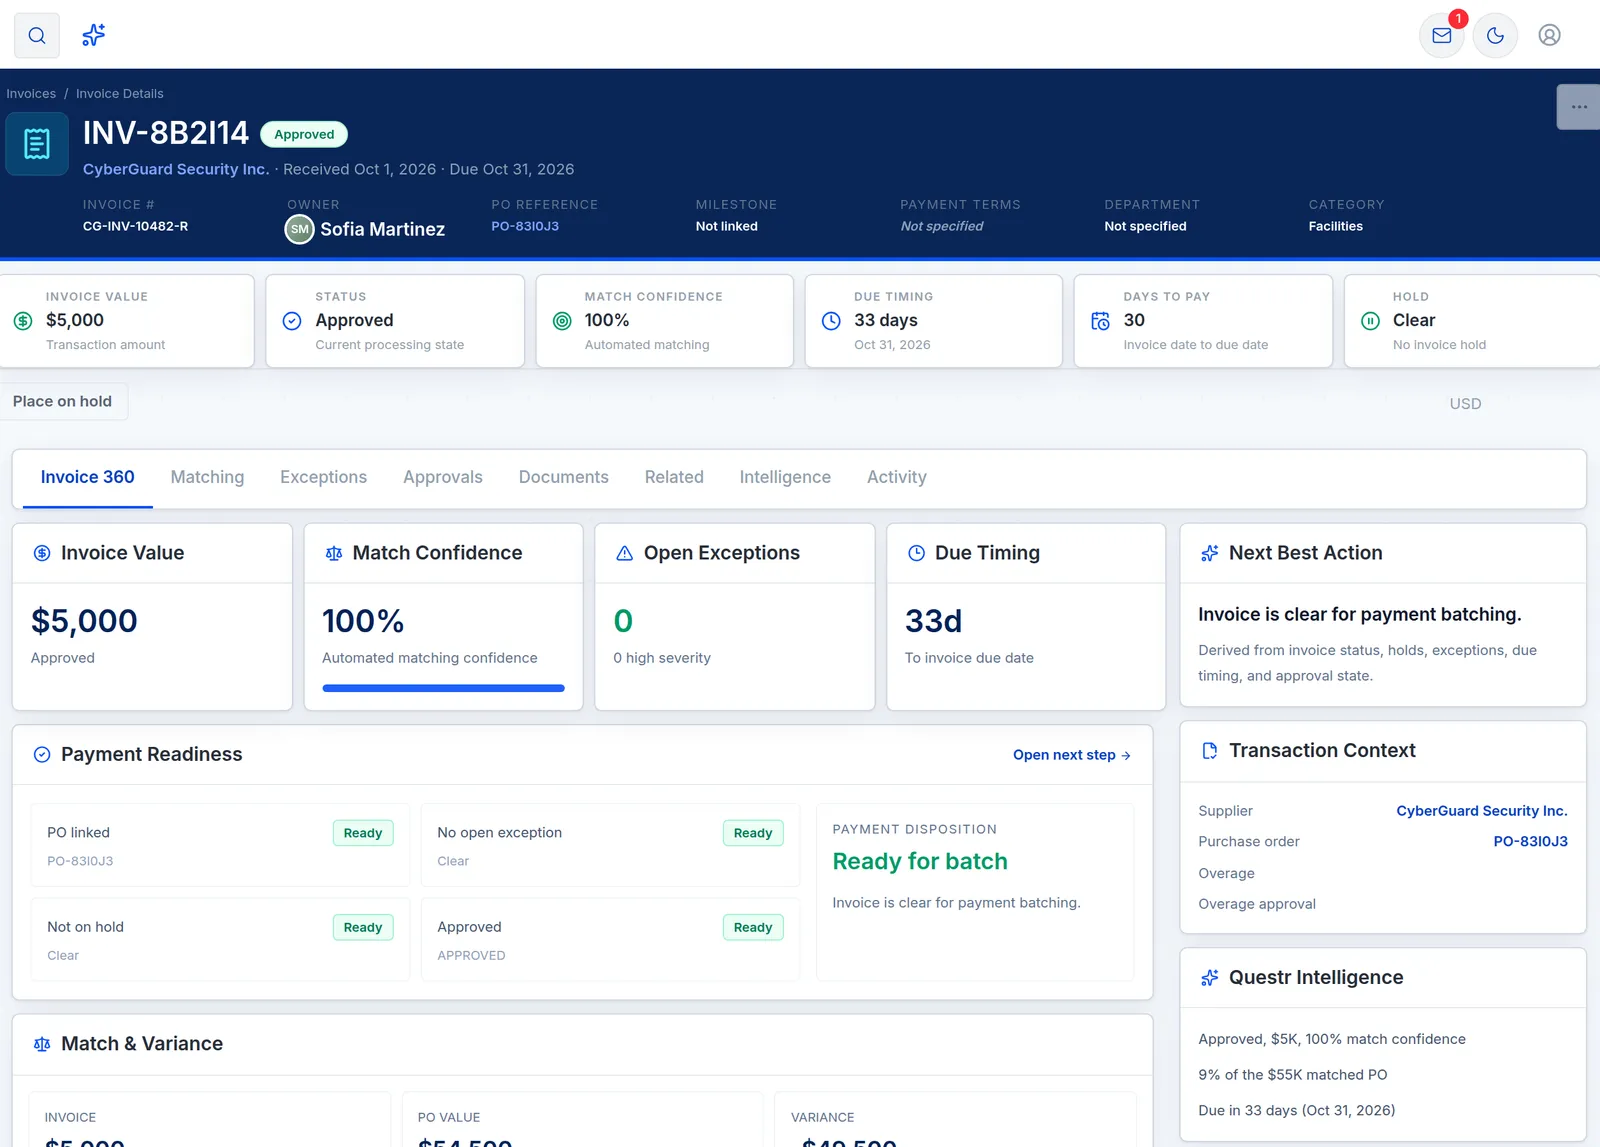Open the Approvals tab

click(x=443, y=478)
